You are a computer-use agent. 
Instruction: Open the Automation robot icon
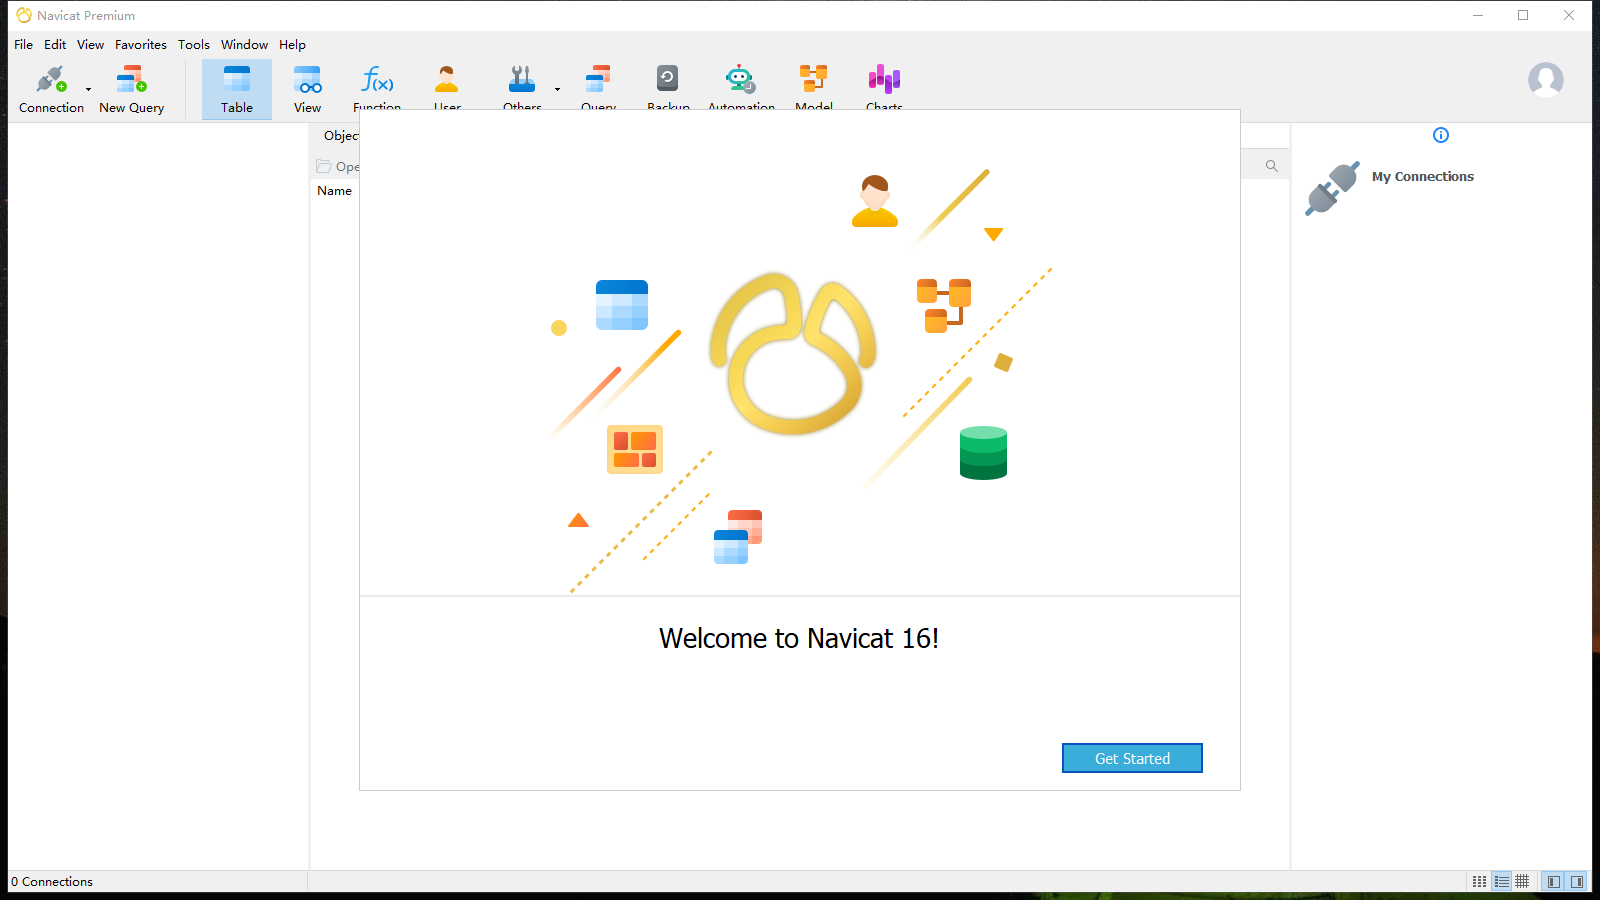(741, 80)
